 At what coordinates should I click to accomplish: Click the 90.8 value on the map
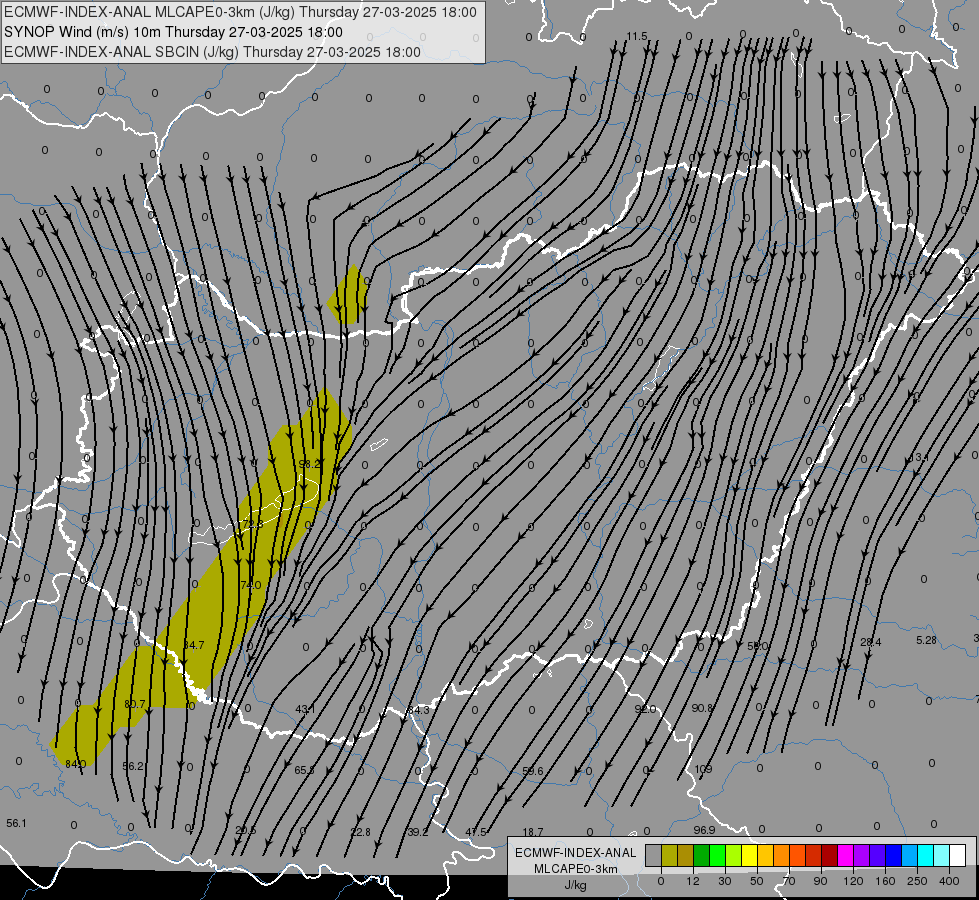702,708
